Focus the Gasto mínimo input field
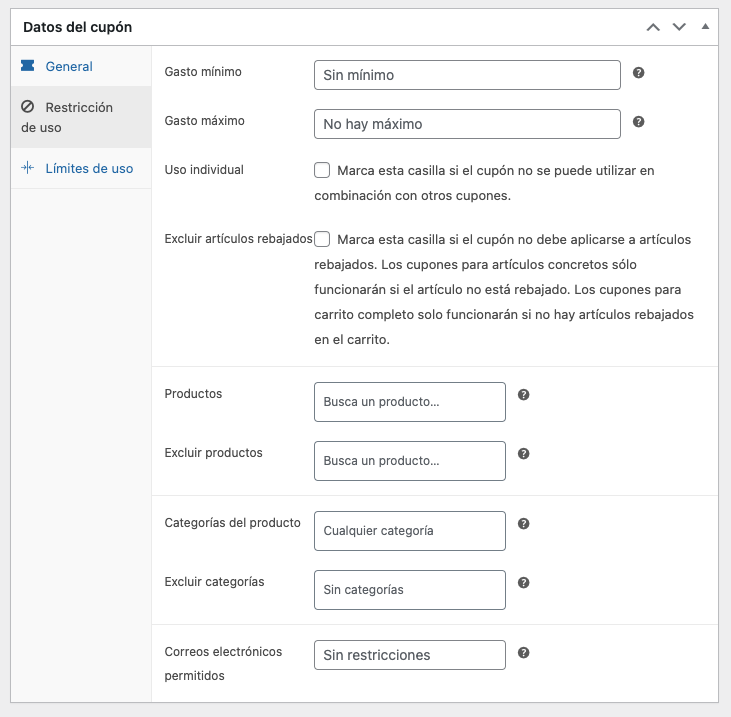Screen dimensions: 731x717 (x=467, y=75)
